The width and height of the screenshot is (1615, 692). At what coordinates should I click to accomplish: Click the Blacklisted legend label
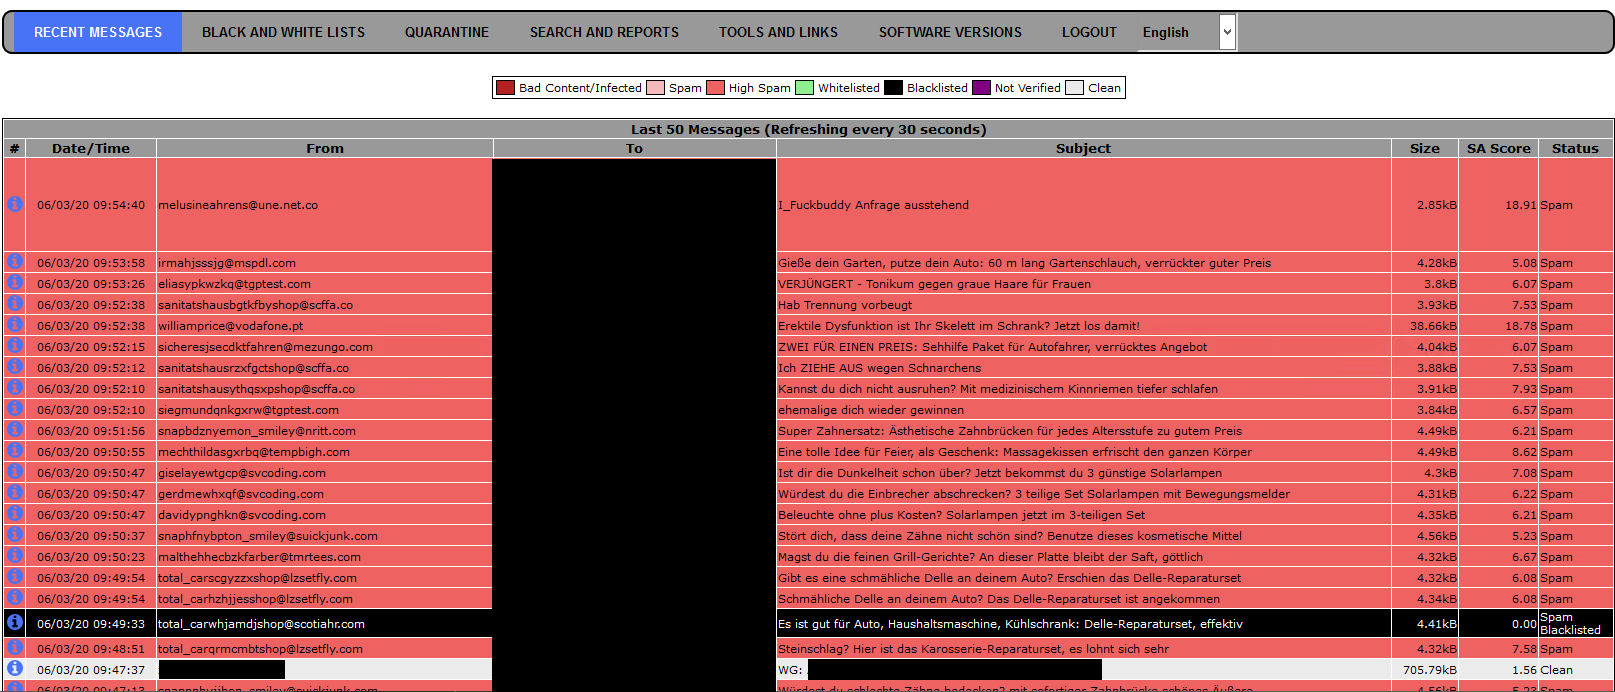[937, 88]
